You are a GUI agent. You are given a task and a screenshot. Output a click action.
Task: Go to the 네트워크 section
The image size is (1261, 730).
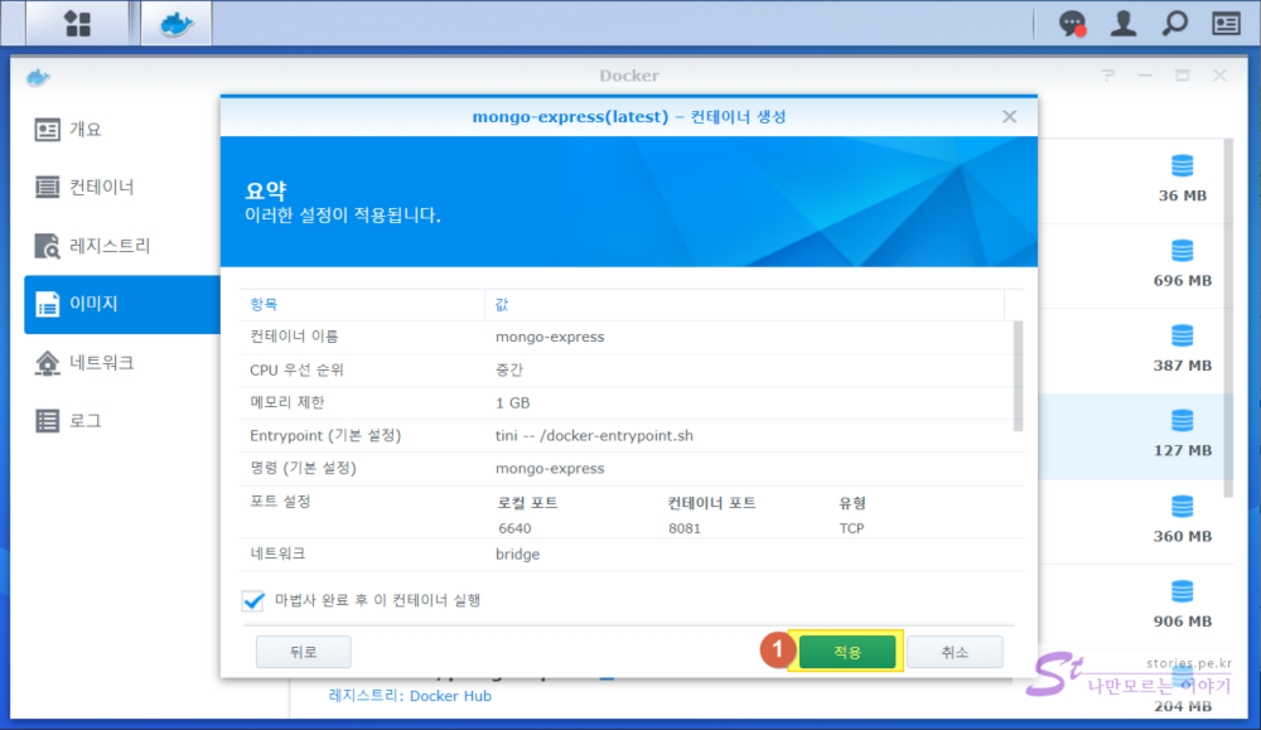pos(101,362)
